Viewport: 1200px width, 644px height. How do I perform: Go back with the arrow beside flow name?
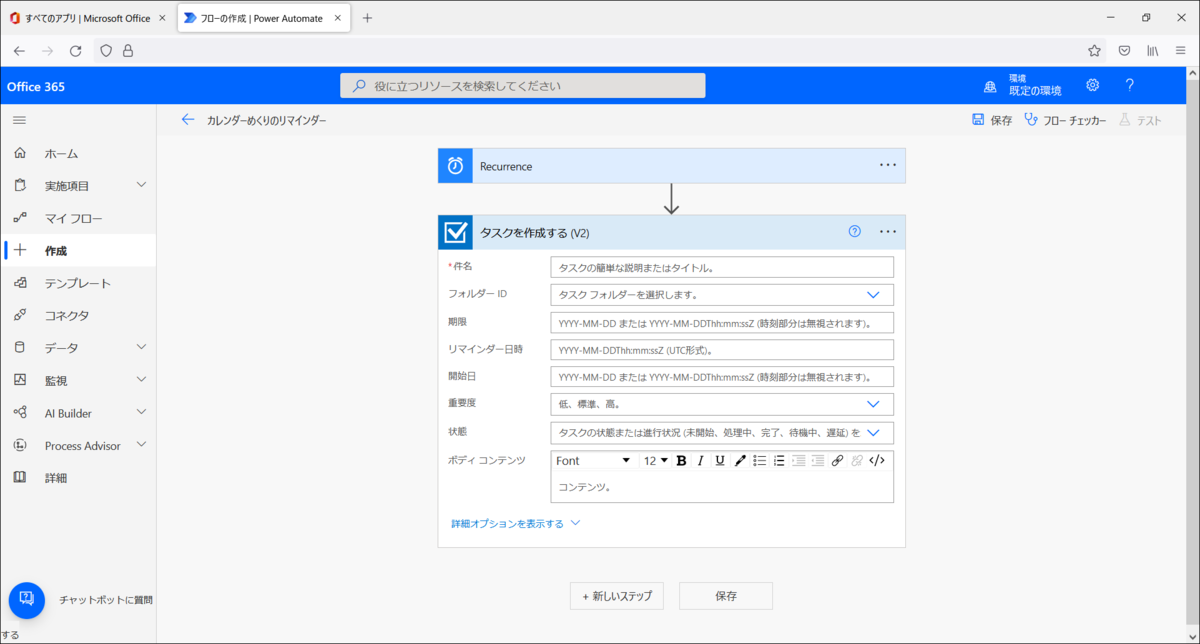tap(188, 120)
